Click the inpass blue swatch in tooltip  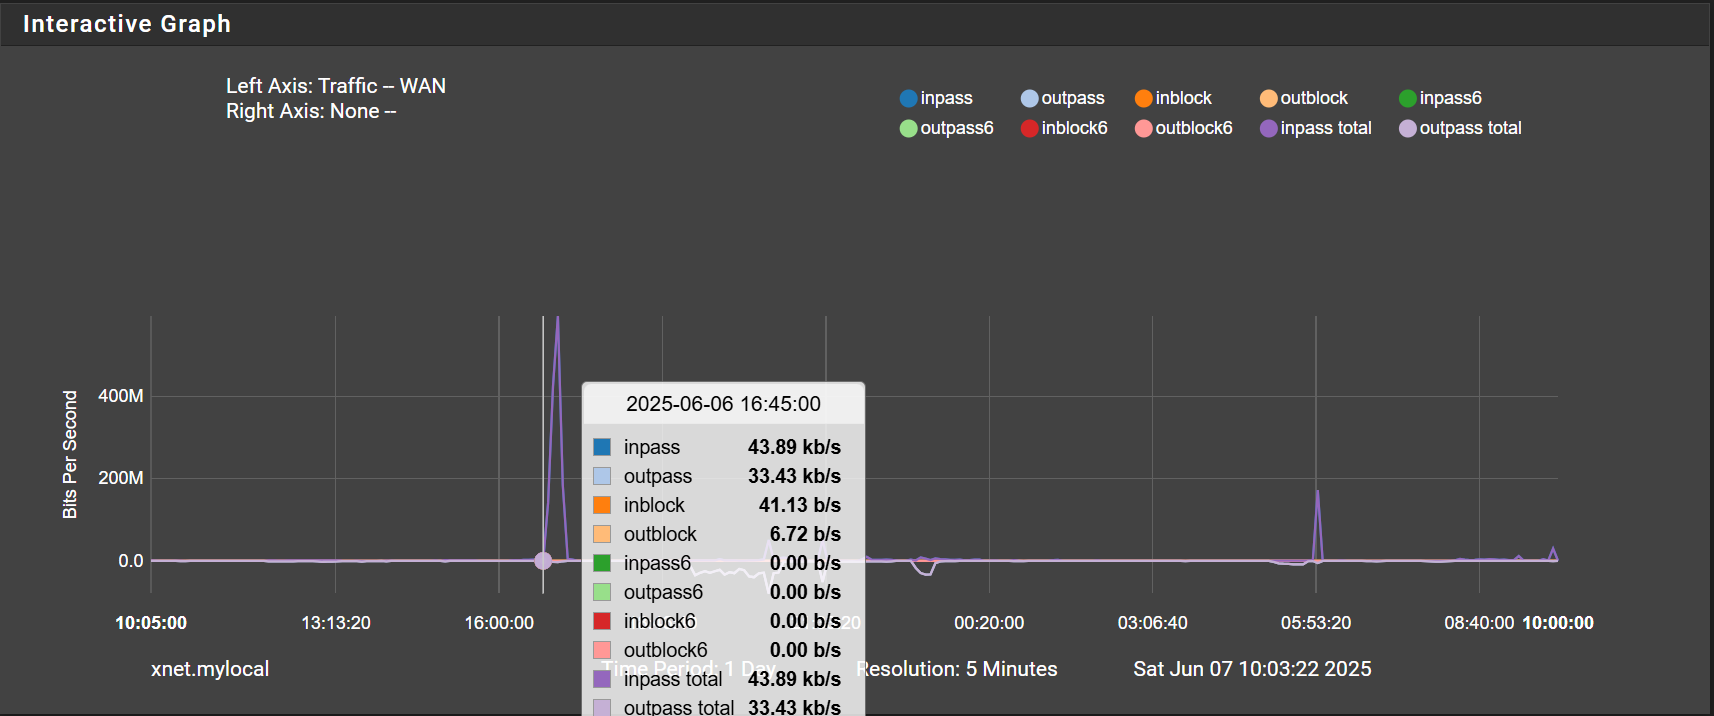click(602, 447)
